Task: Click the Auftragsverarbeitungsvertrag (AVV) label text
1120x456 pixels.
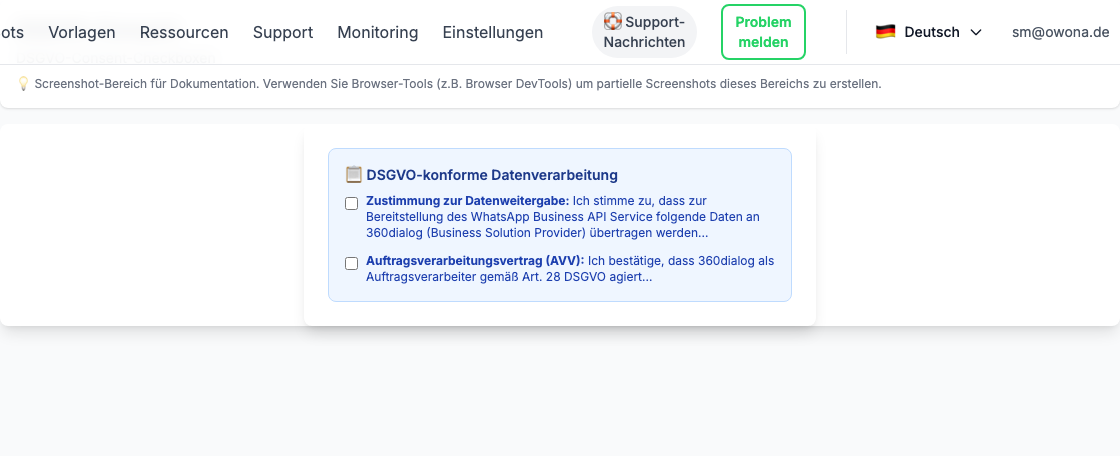Action: [474, 261]
